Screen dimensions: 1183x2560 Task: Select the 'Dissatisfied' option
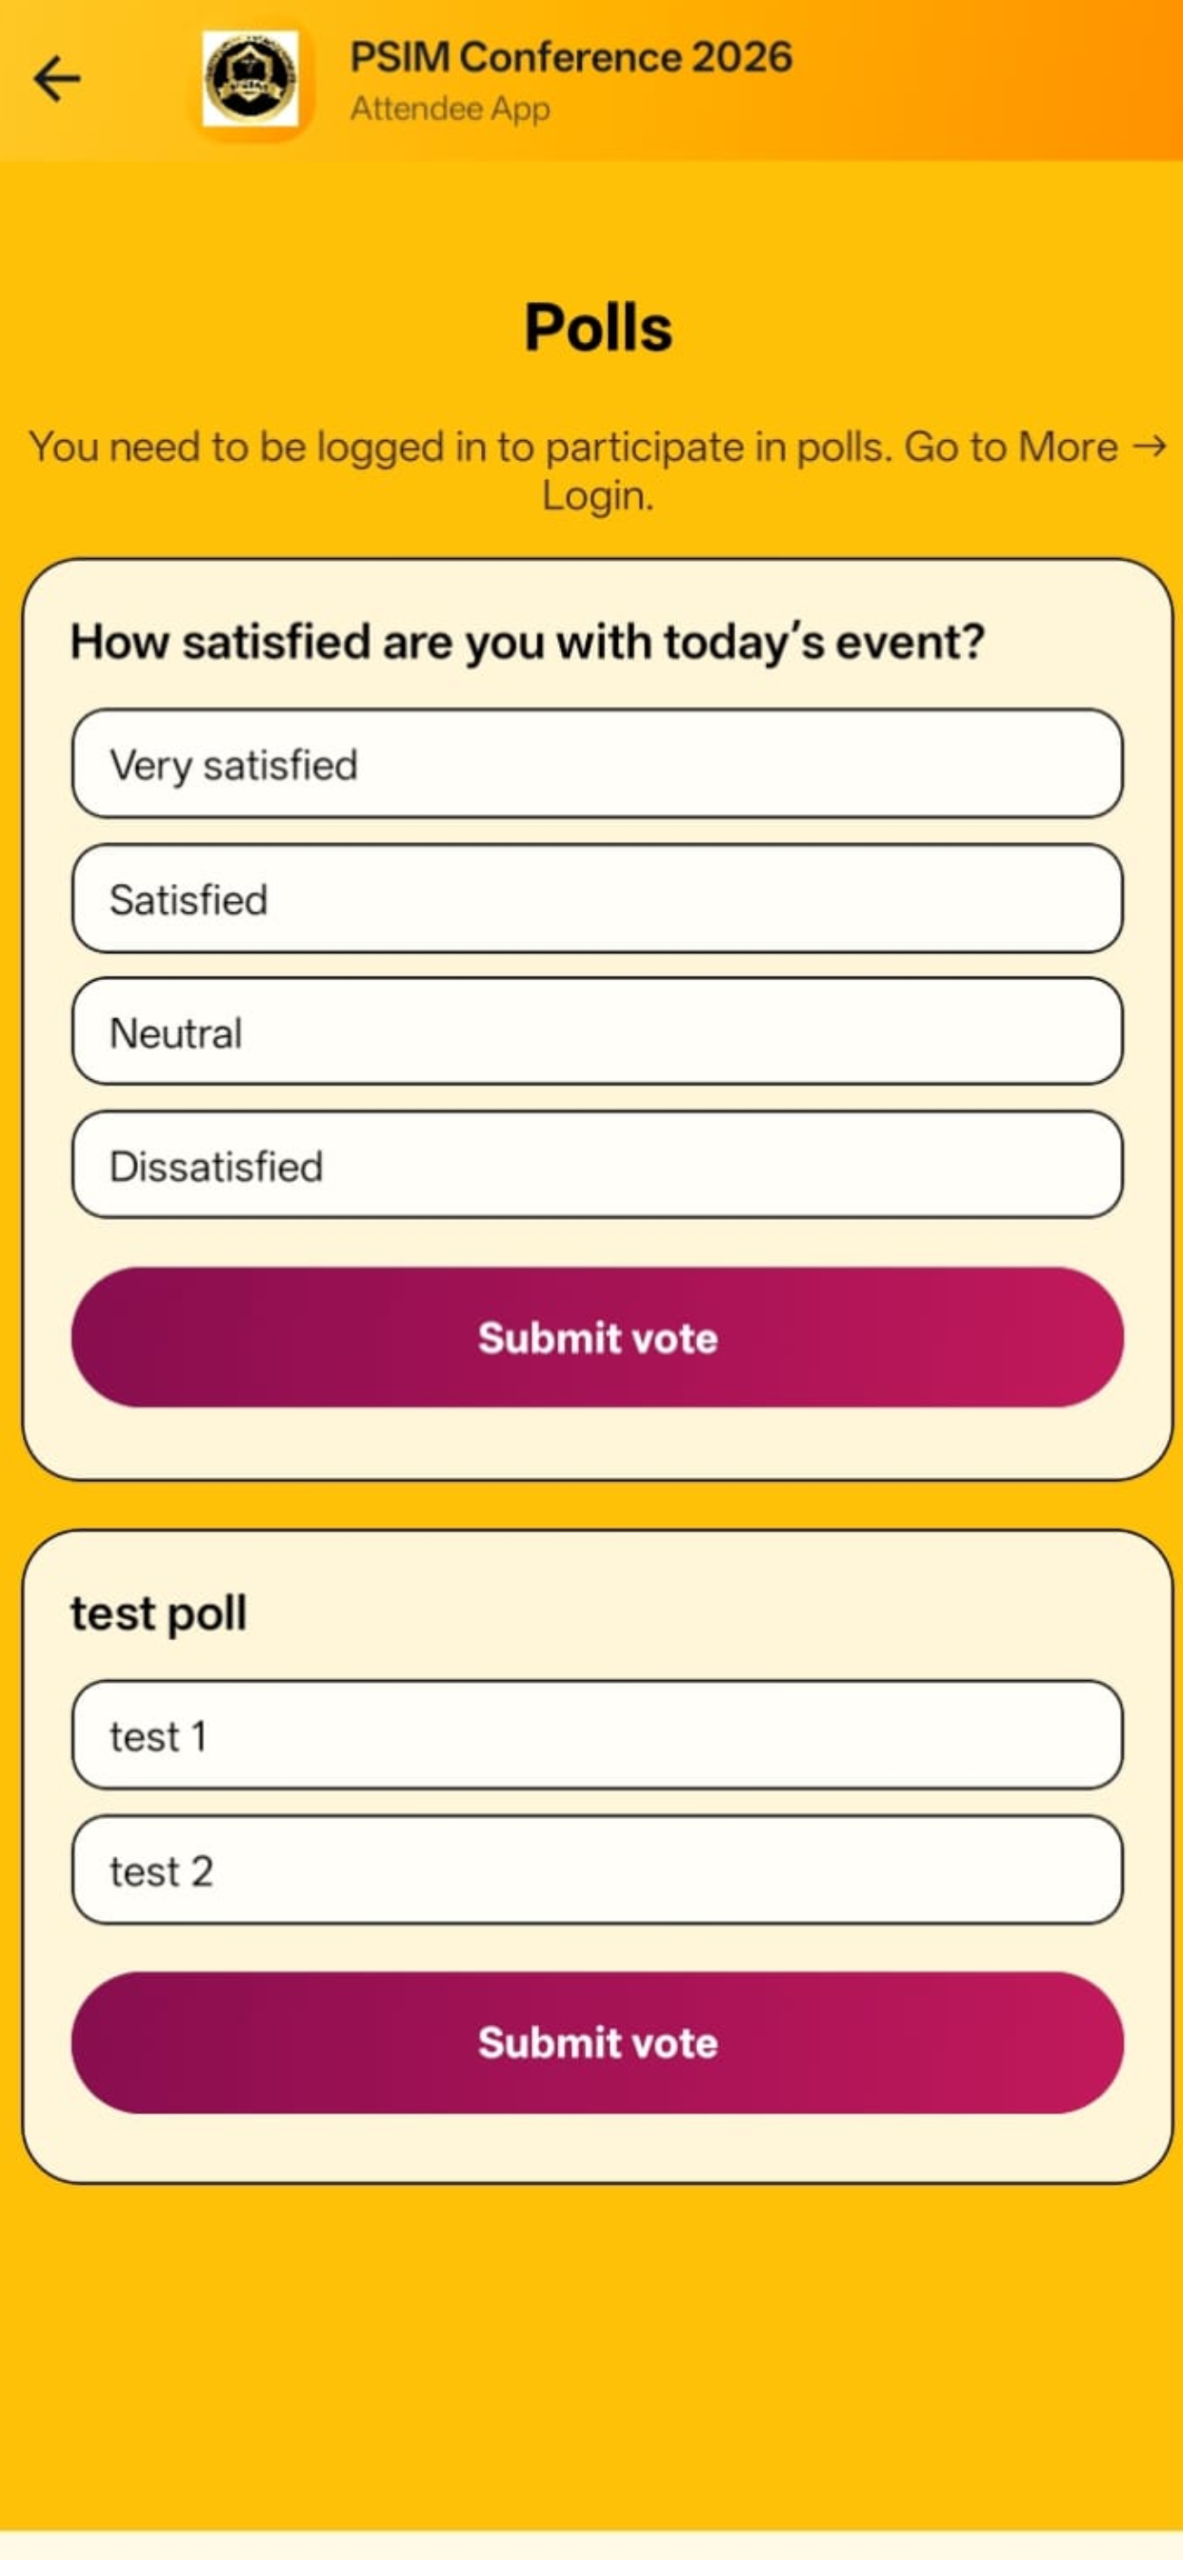(597, 1165)
